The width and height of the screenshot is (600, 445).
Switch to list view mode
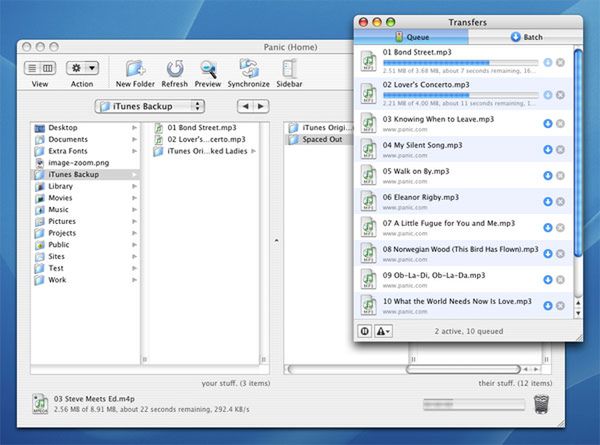(32, 68)
